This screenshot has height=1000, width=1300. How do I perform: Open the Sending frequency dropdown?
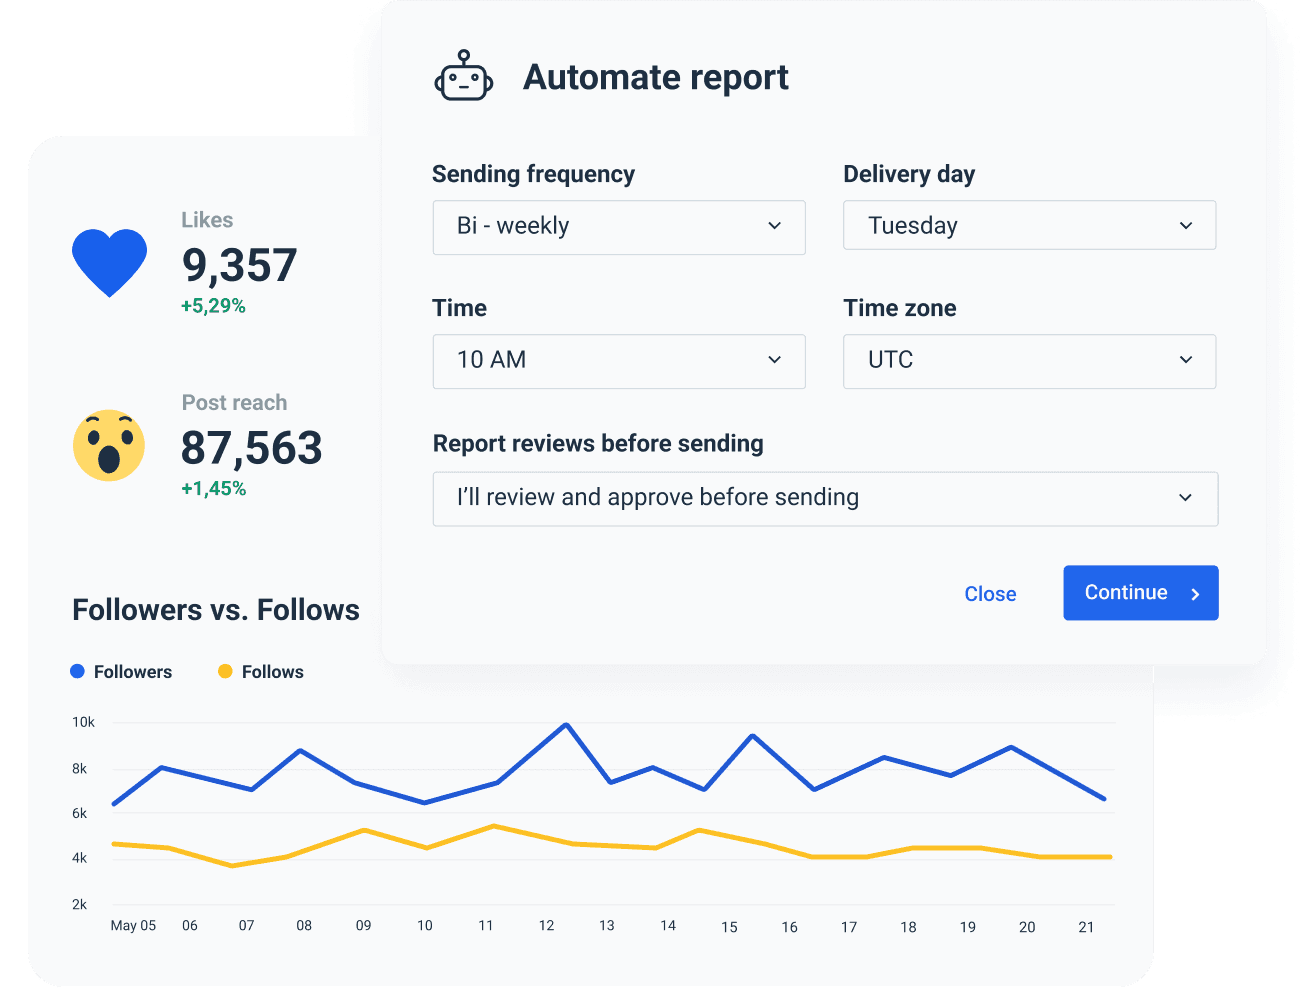tap(618, 227)
